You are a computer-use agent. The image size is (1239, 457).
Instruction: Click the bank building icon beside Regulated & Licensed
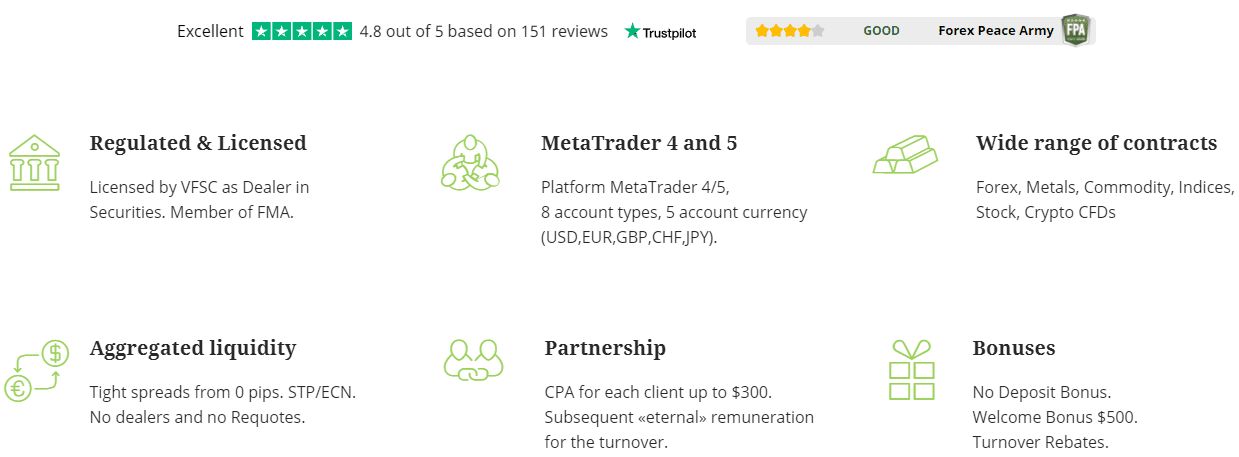point(34,161)
